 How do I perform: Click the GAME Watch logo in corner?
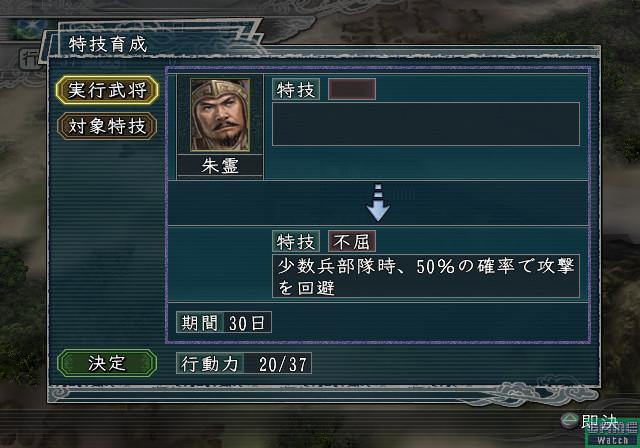click(612, 433)
